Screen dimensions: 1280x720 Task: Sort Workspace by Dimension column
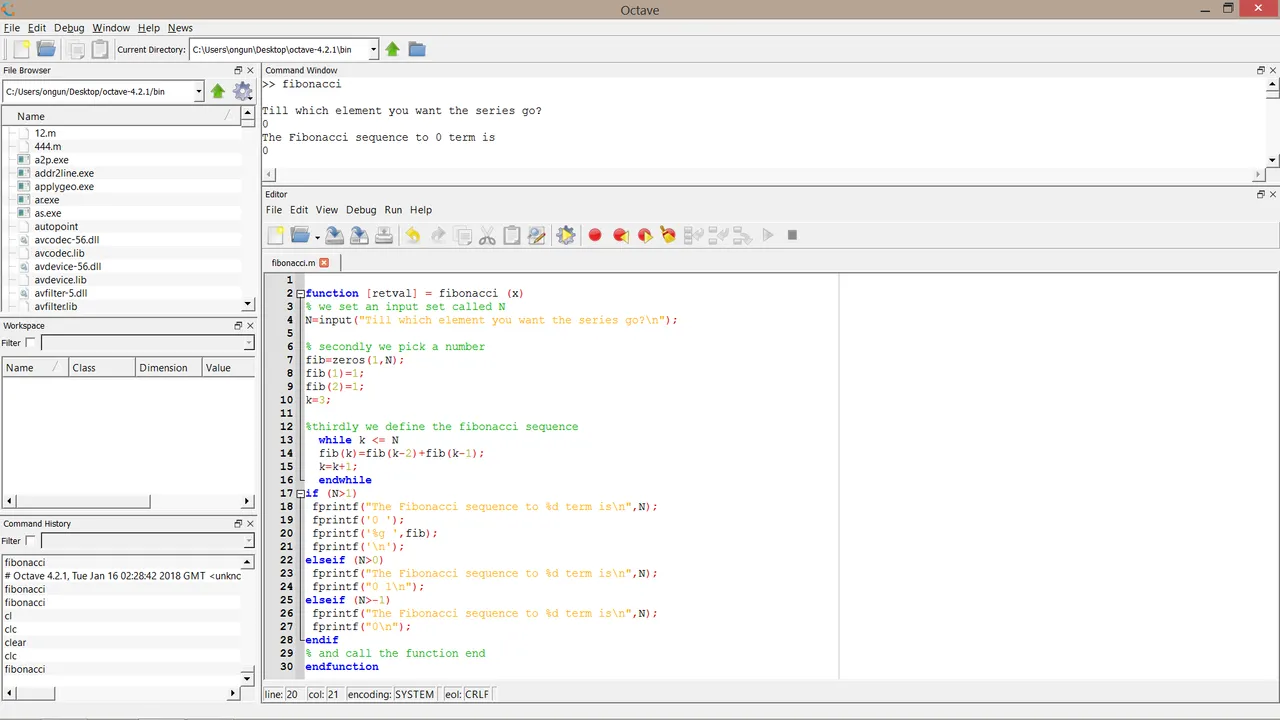click(x=168, y=368)
